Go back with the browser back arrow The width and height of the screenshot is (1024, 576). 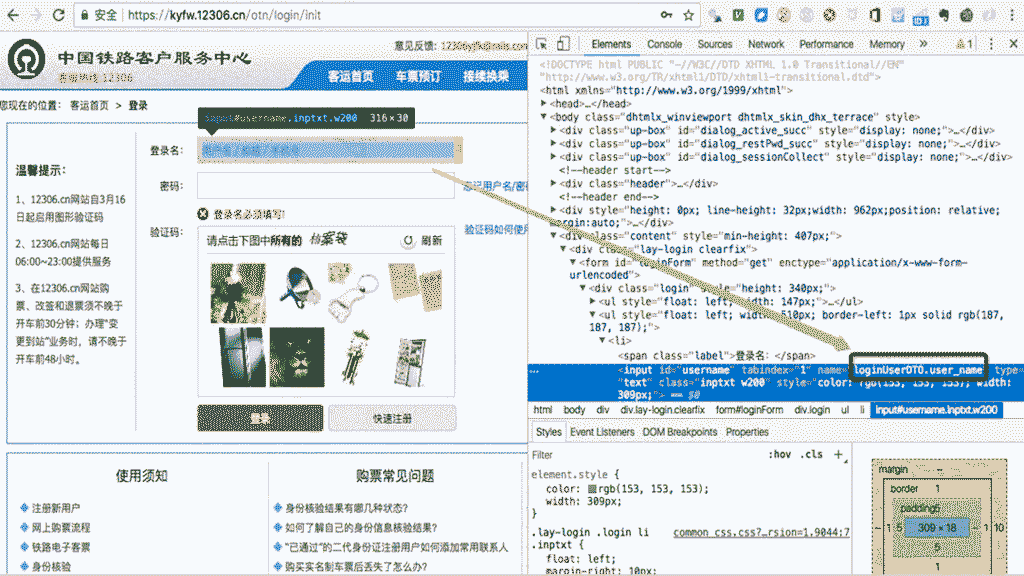13,15
